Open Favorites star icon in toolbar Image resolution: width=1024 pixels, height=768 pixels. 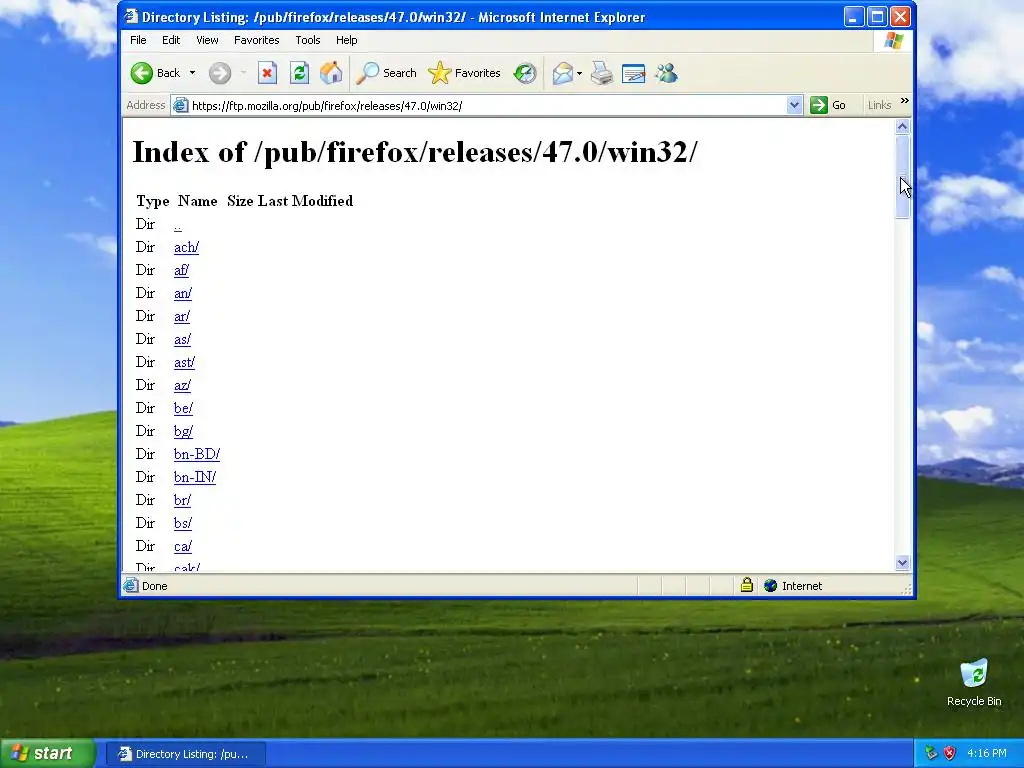pos(440,73)
